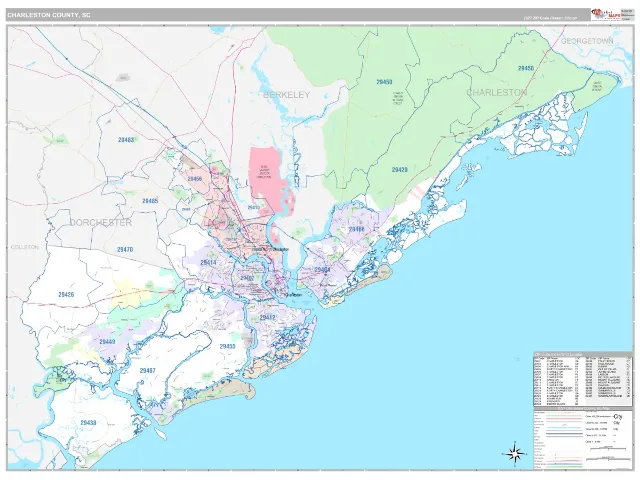Viewport: 640px width, 480px height.
Task: Select ZIP code label 29487
Action: 147,371
